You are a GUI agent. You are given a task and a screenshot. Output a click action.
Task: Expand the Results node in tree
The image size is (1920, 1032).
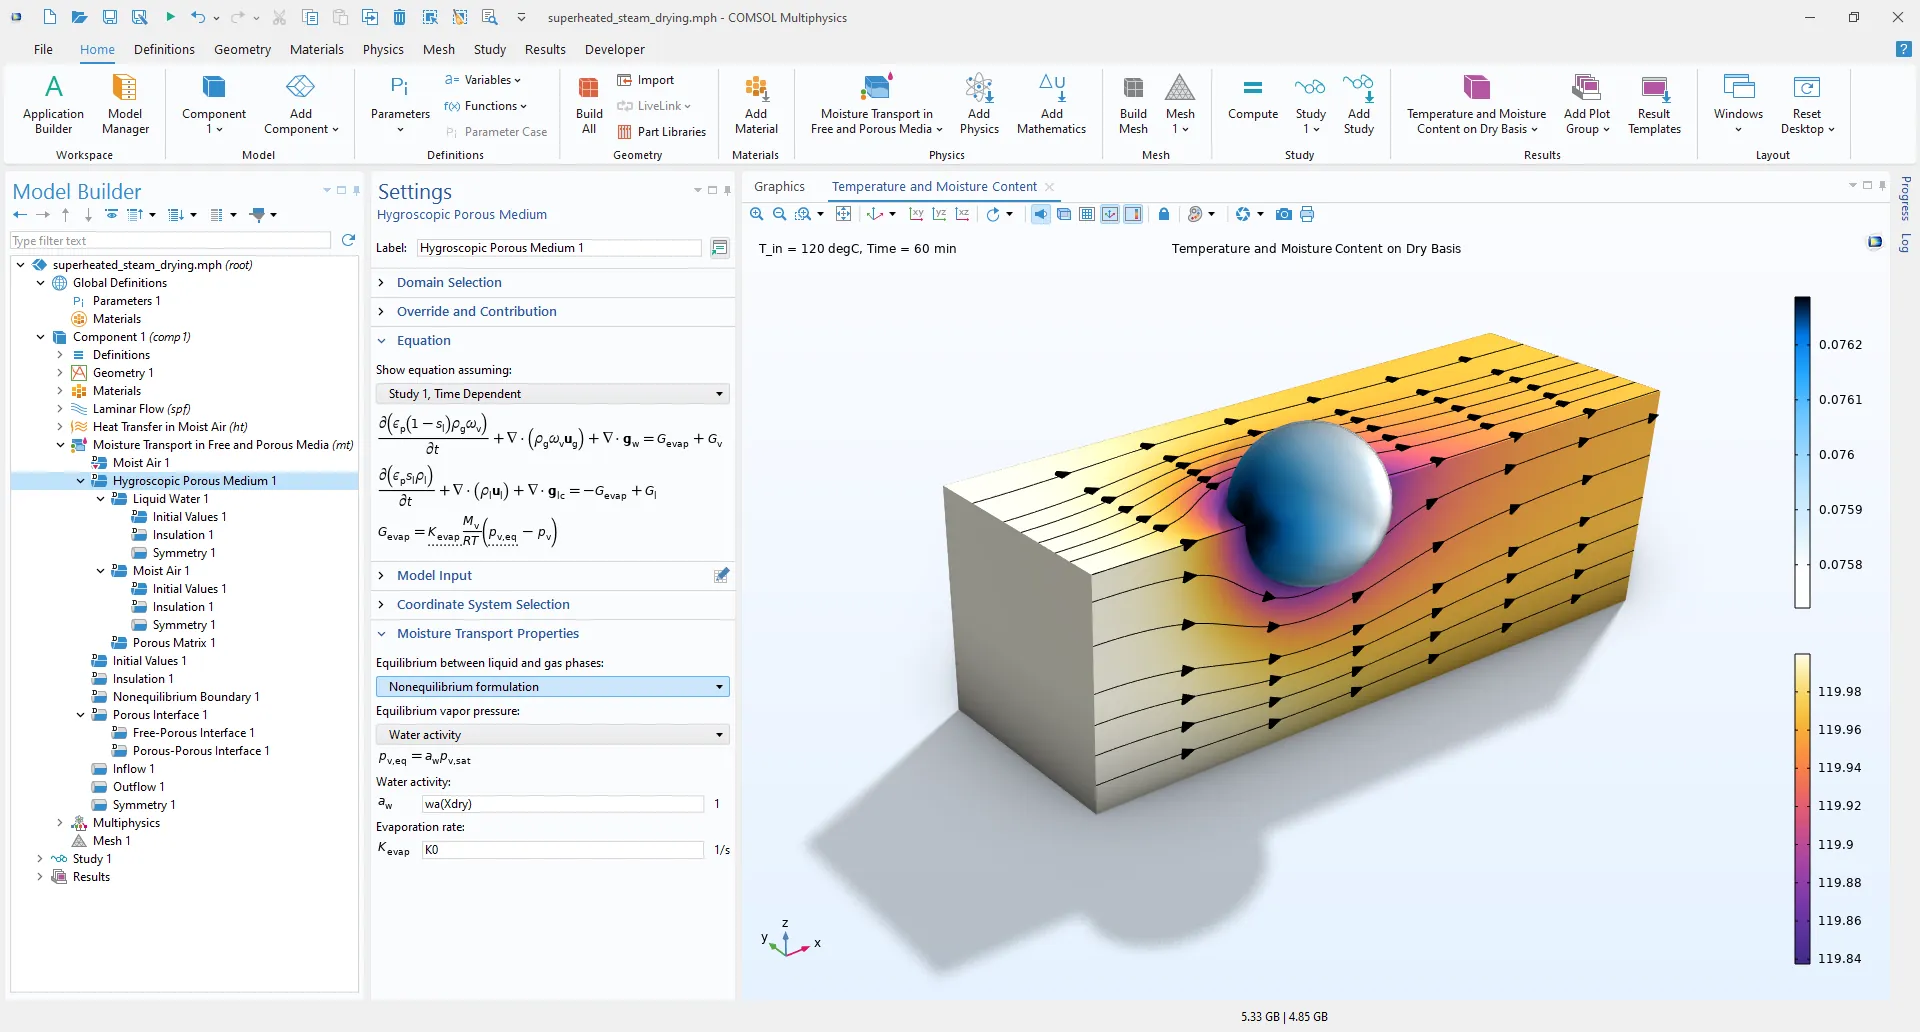(40, 877)
